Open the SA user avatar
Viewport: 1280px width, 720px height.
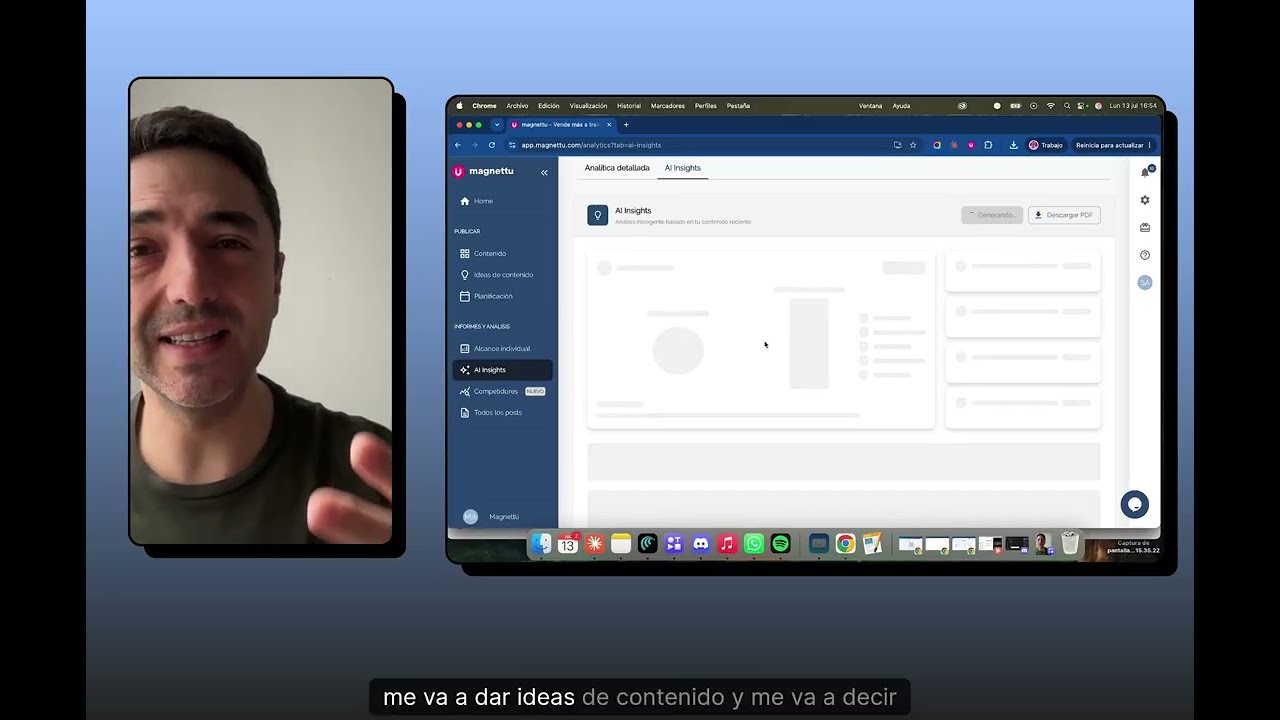coord(1145,283)
